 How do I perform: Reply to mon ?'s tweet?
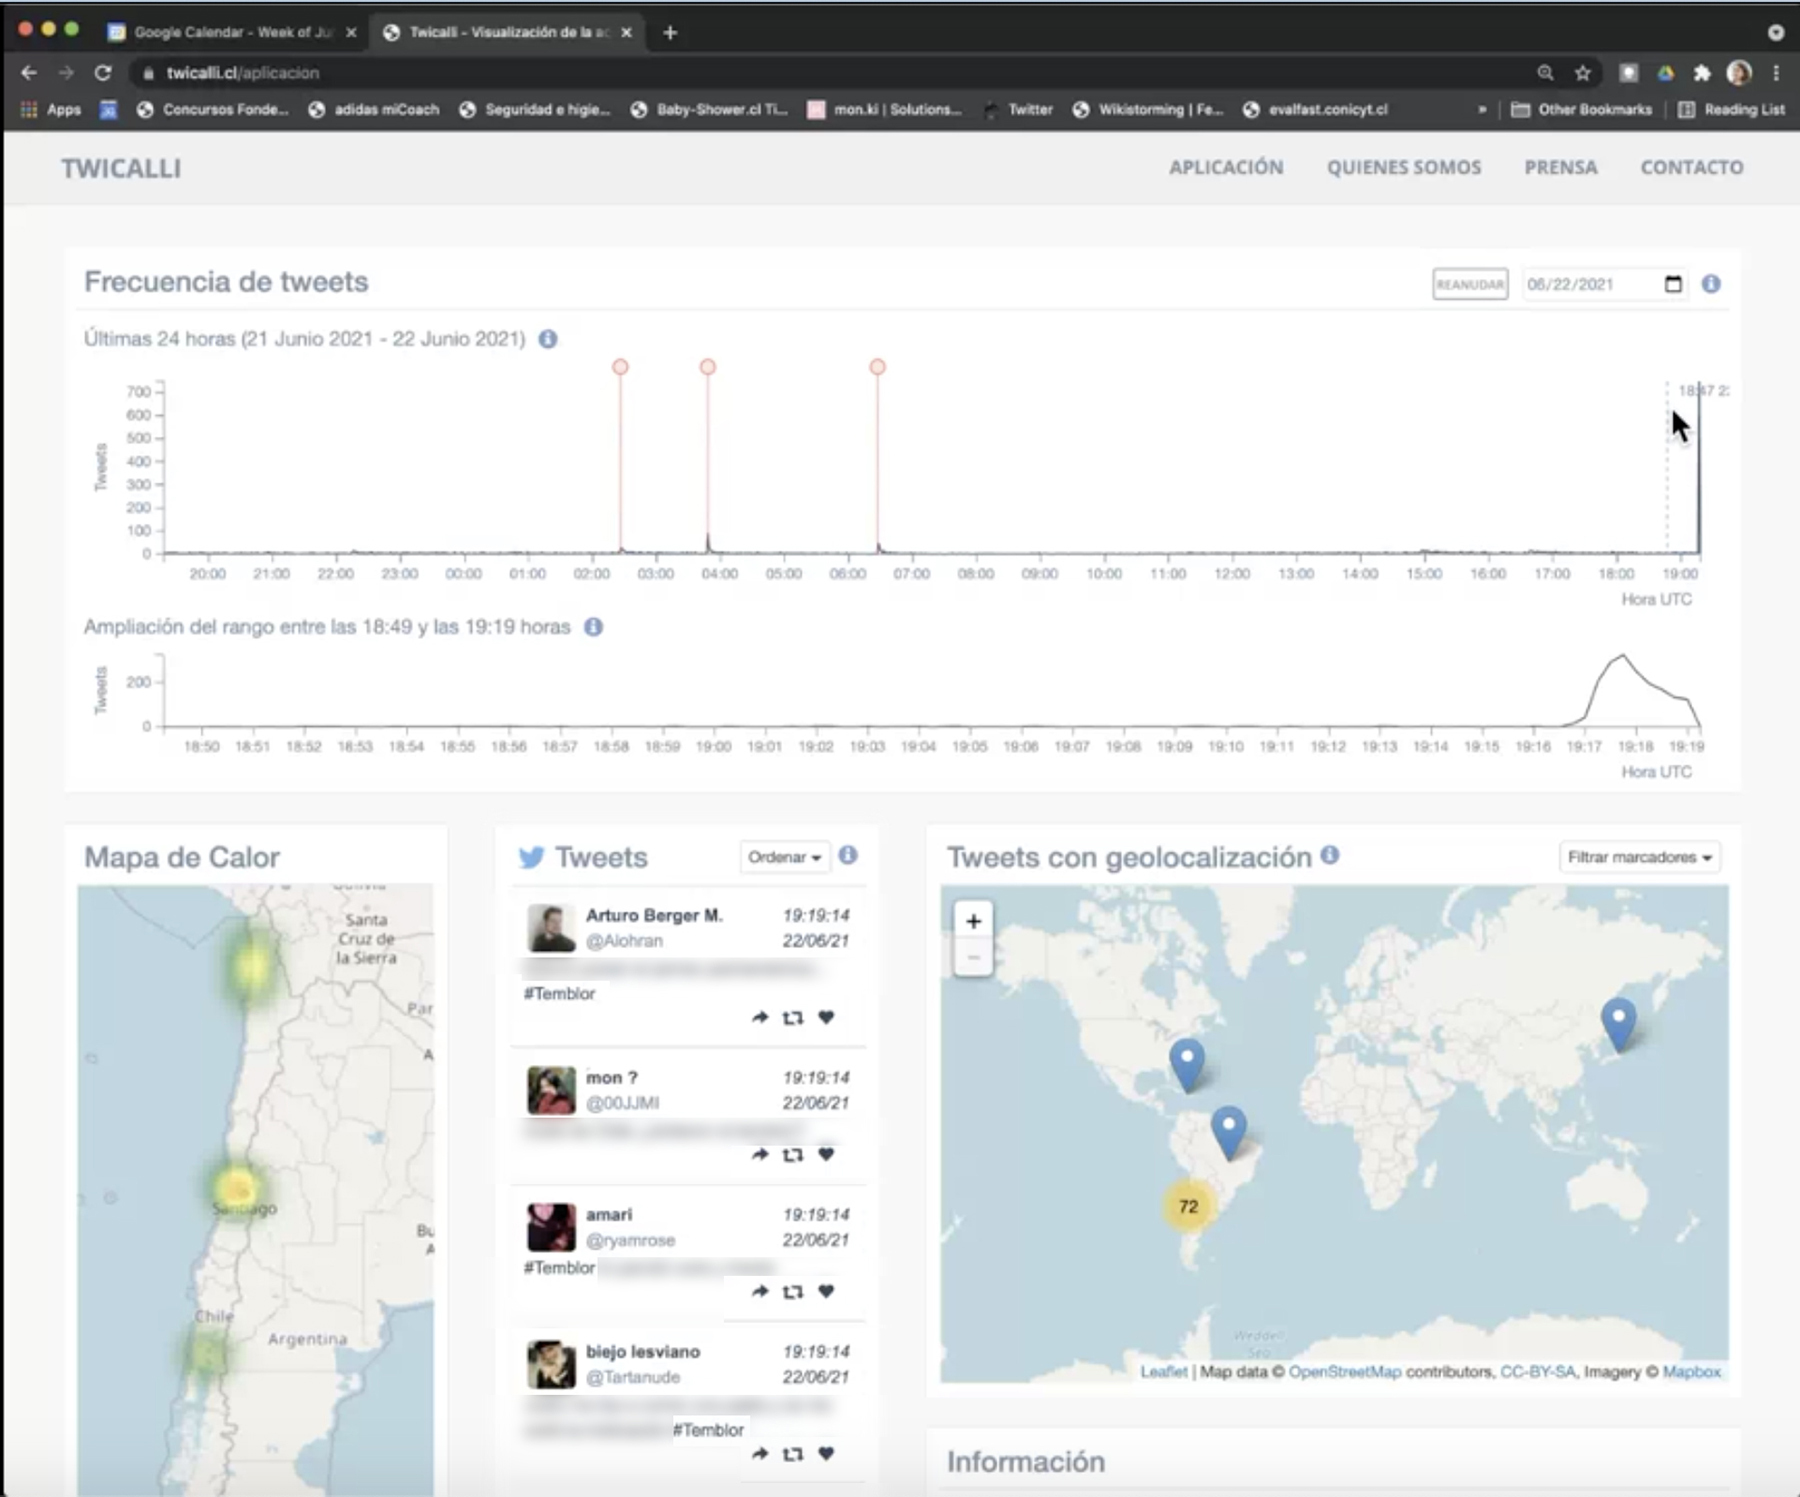click(760, 1155)
